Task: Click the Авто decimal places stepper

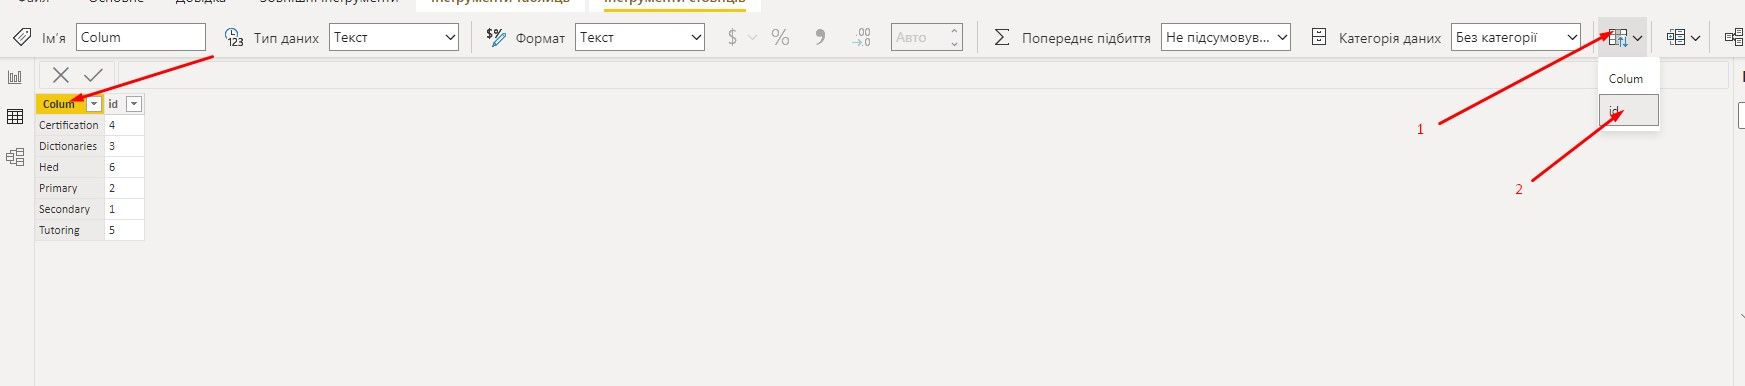Action: pyautogui.click(x=927, y=38)
